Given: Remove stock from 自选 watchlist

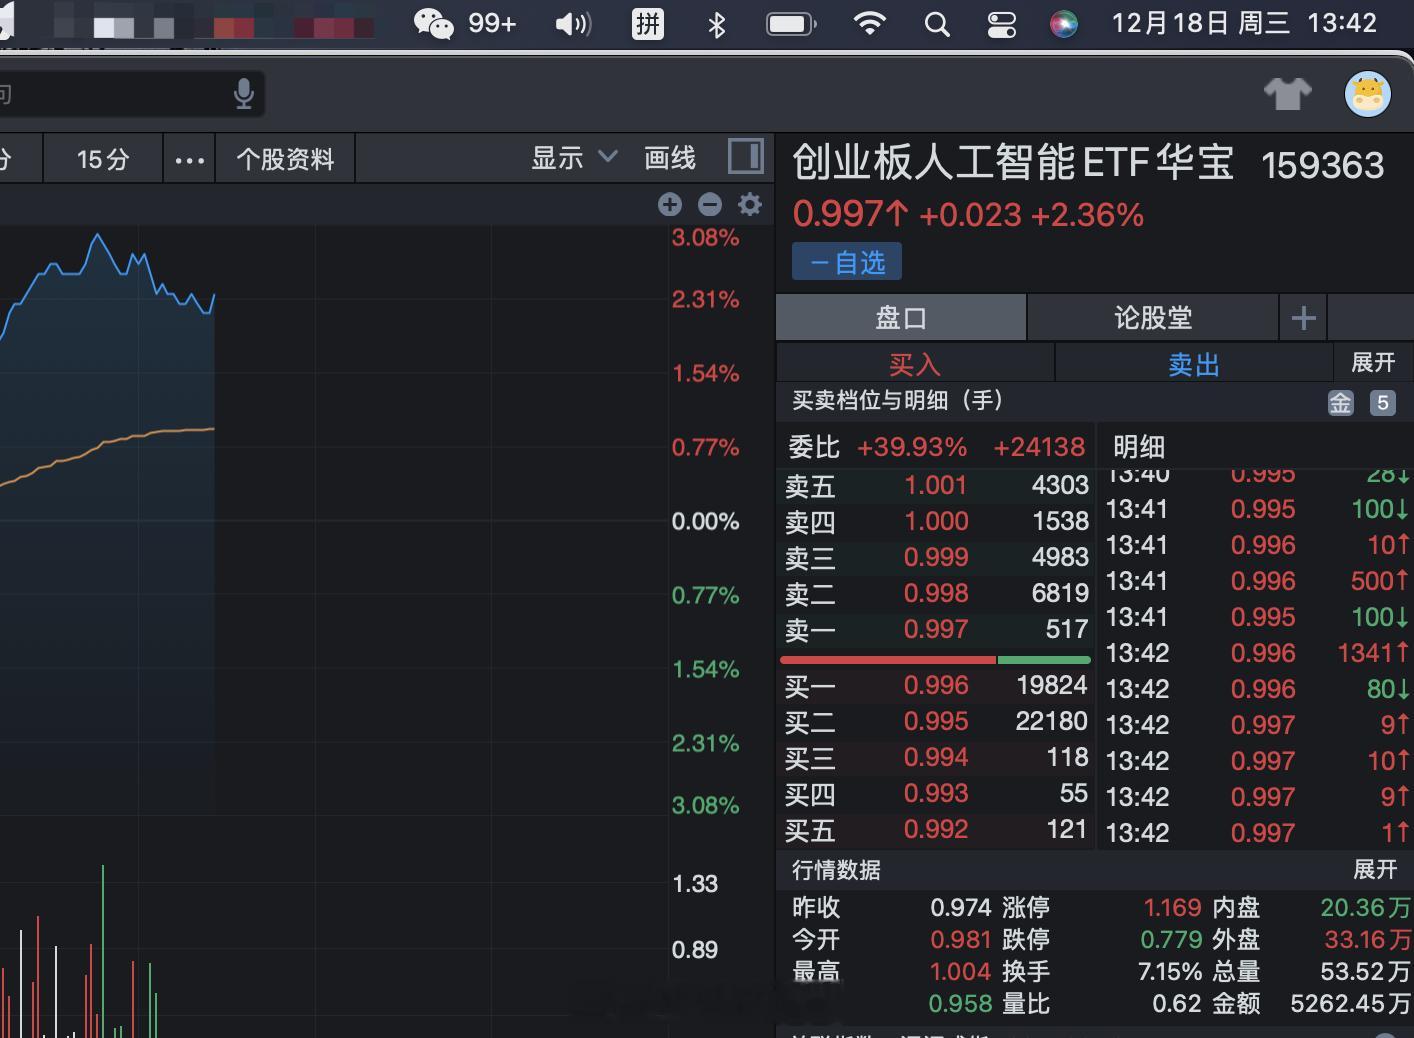Looking at the screenshot, I should 847,262.
